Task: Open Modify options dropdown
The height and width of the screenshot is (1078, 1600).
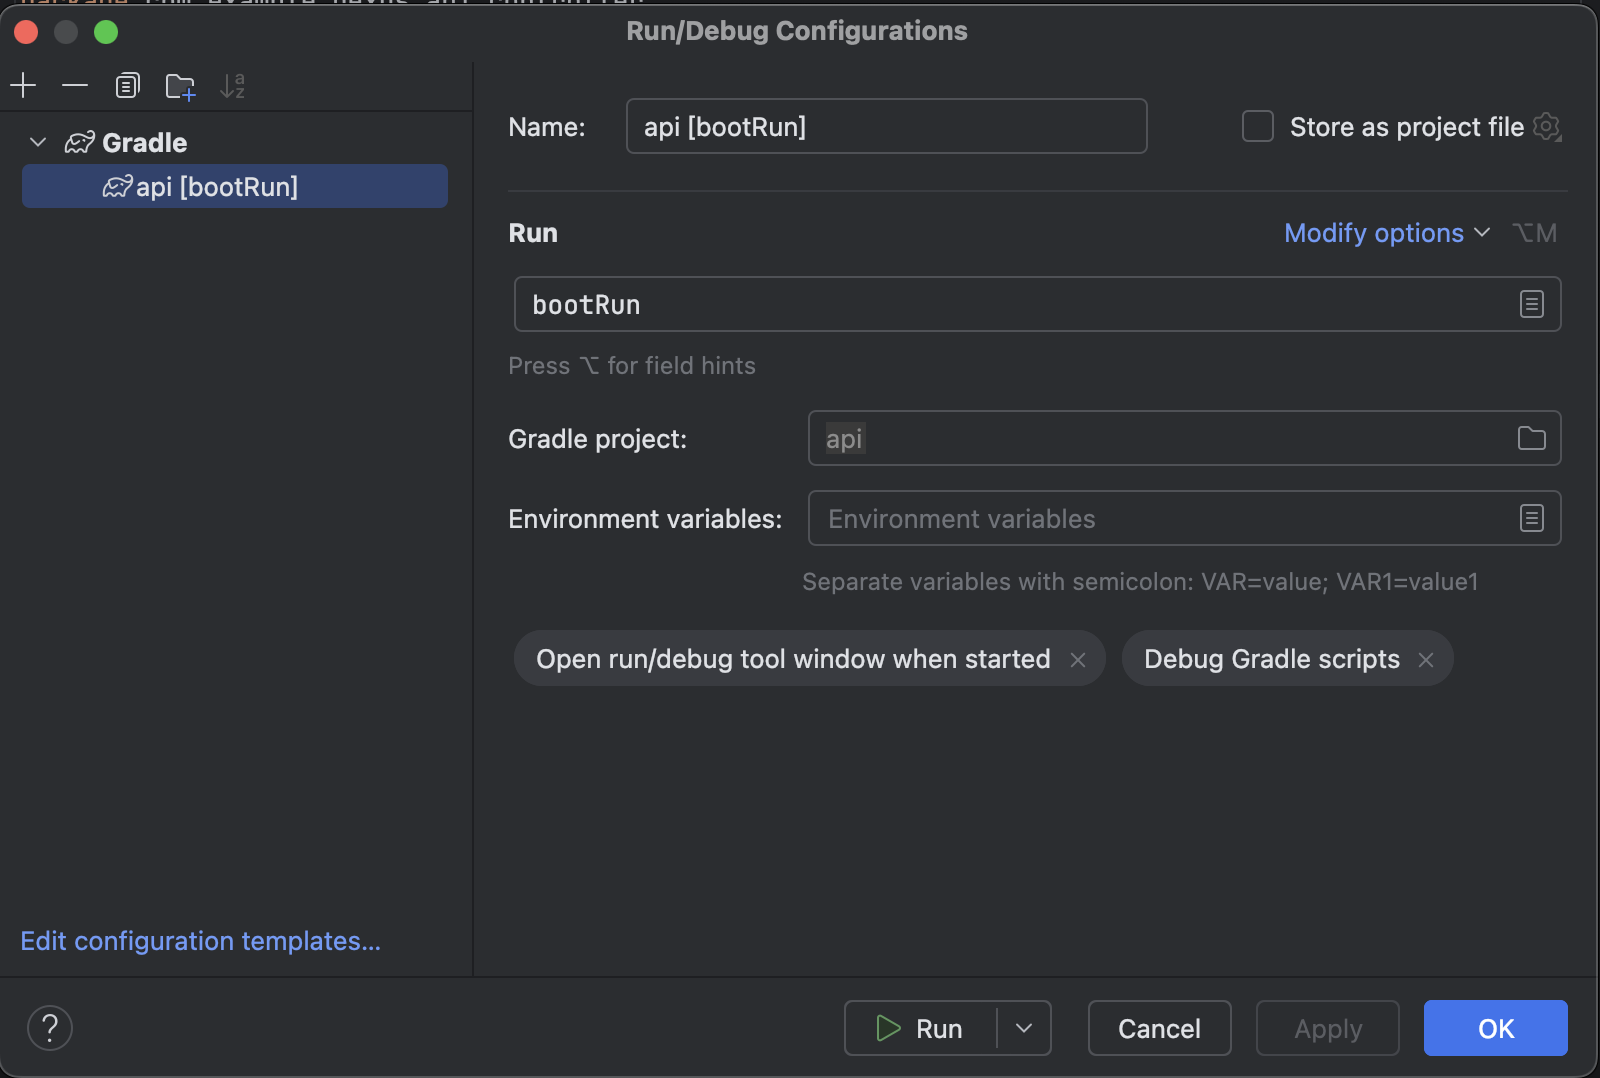Action: [x=1388, y=233]
